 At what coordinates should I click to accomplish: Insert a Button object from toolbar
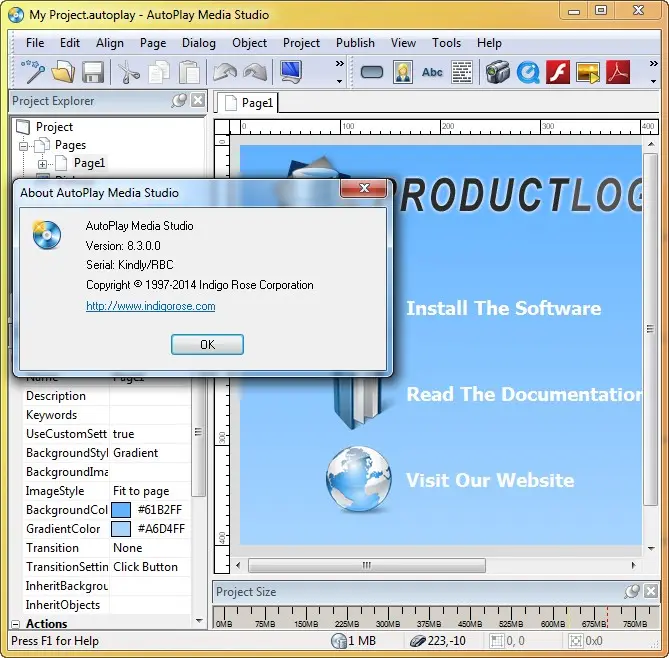pyautogui.click(x=372, y=72)
